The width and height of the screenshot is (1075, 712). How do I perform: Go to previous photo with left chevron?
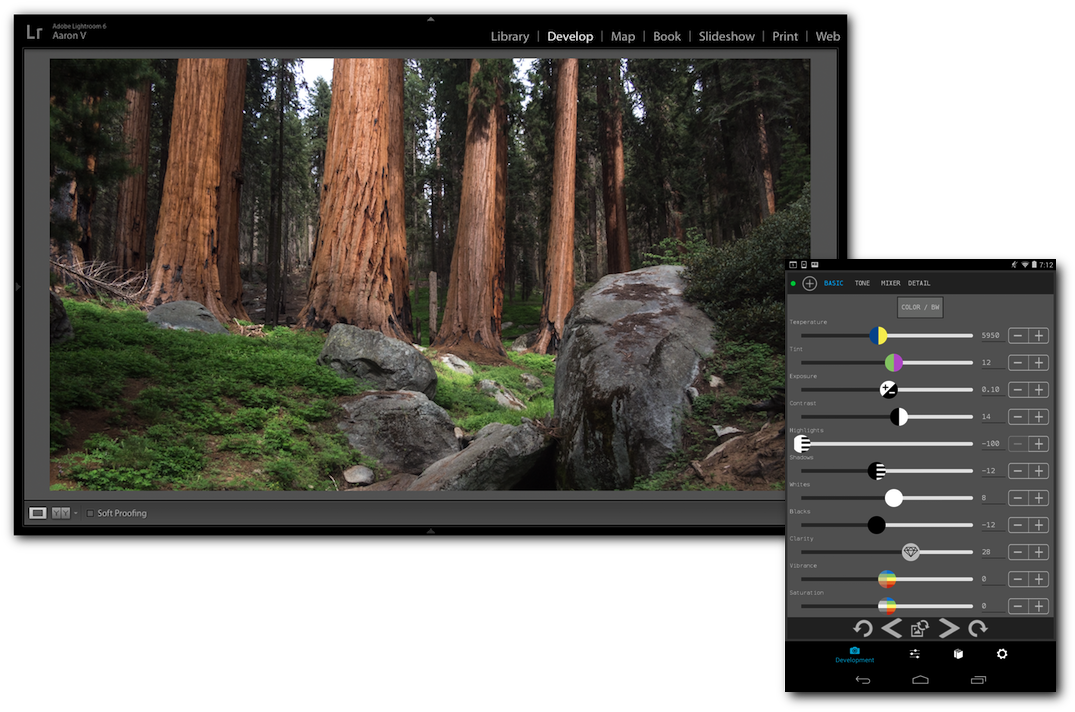(891, 628)
